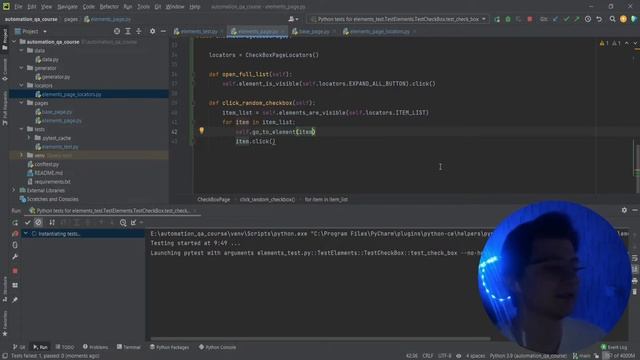Click the Git update project blue arrow
Image resolution: width=640 pixels, height=360 pixels.
coord(556,19)
